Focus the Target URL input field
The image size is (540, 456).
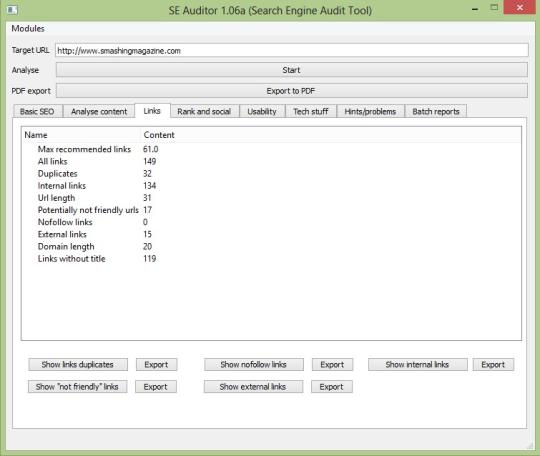pos(292,50)
